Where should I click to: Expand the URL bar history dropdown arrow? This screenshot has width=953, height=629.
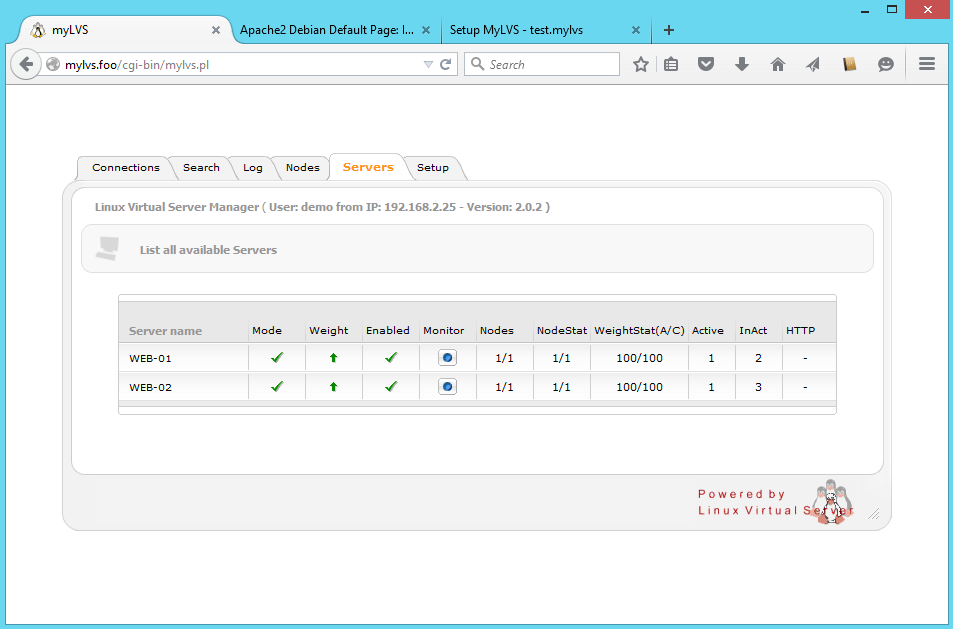point(428,64)
